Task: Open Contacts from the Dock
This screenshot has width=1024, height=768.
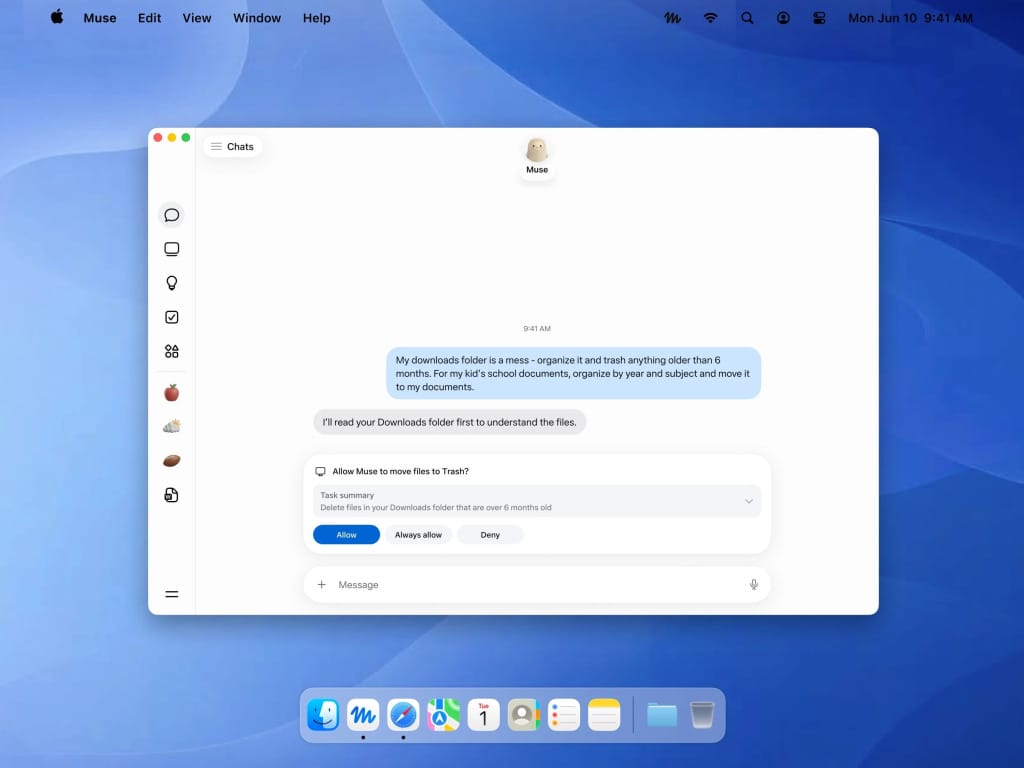Action: pyautogui.click(x=524, y=714)
